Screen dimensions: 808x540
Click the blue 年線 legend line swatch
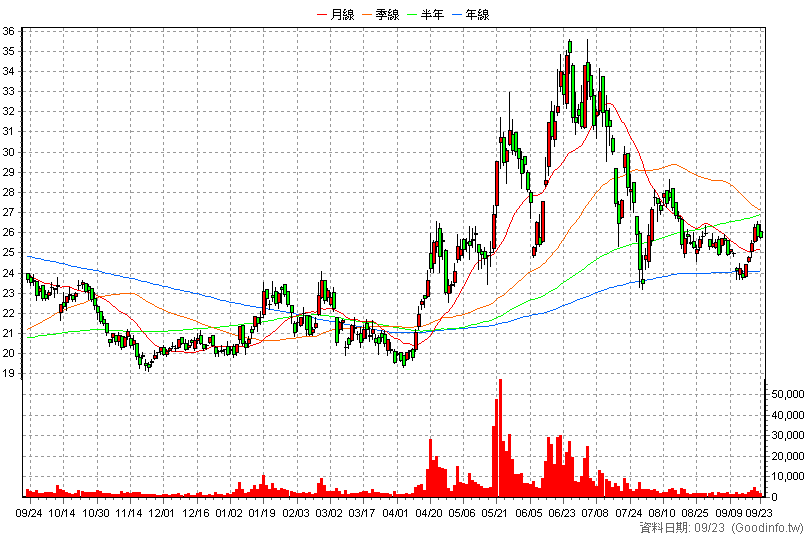[x=458, y=15]
